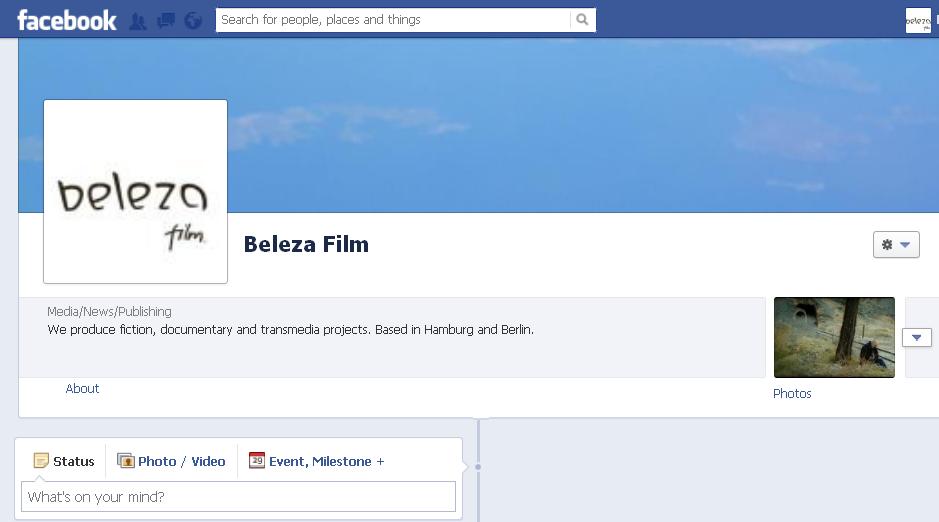Click the search magnifier button
The height and width of the screenshot is (522, 939).
tap(582, 20)
